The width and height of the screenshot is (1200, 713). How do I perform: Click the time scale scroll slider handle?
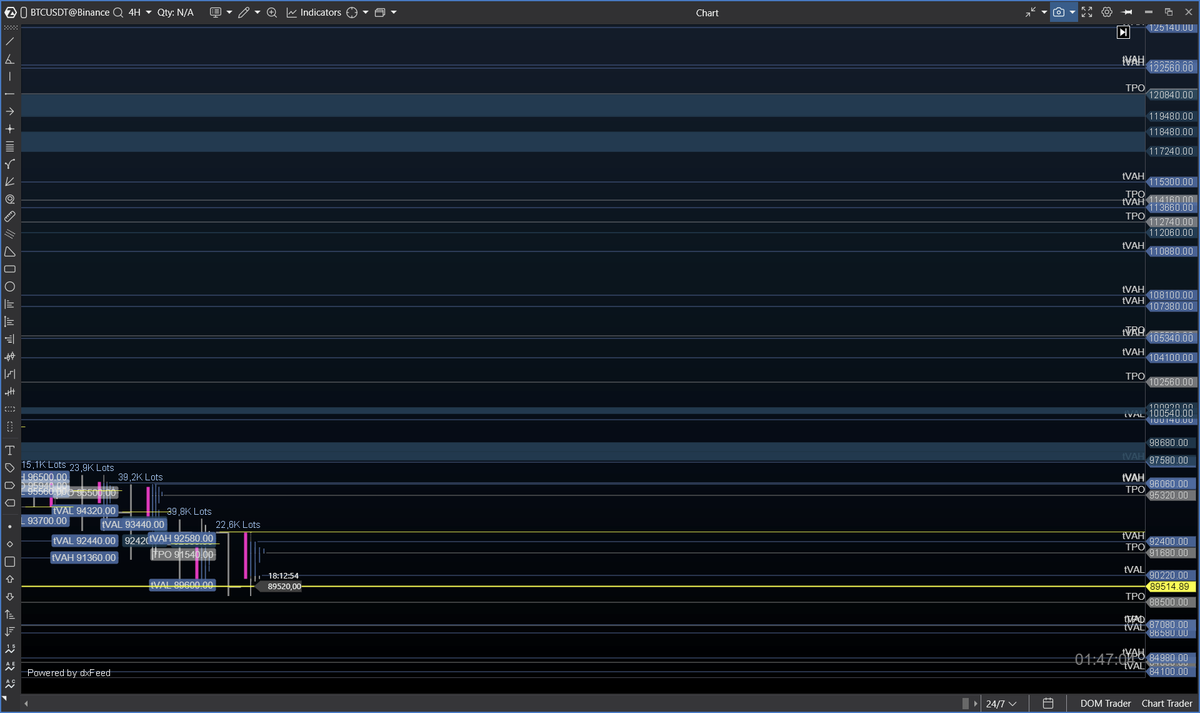coord(965,703)
